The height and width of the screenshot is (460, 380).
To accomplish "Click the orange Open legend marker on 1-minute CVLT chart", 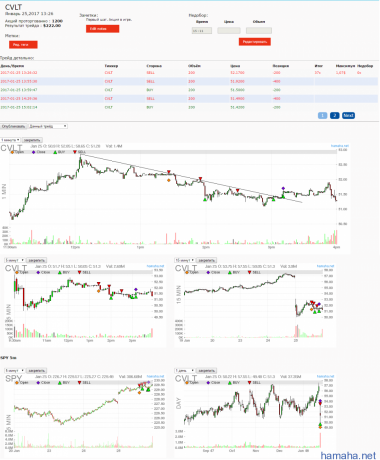I will (13, 152).
